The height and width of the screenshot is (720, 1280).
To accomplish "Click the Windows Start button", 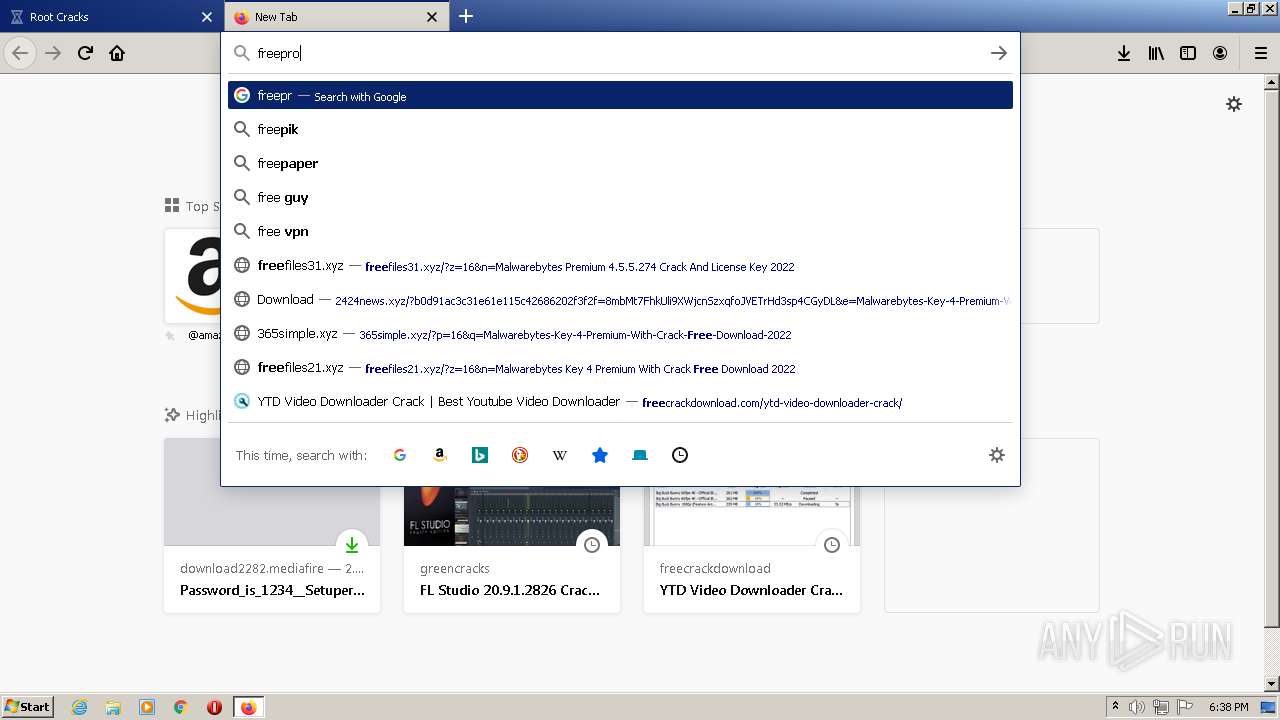I will 28,706.
